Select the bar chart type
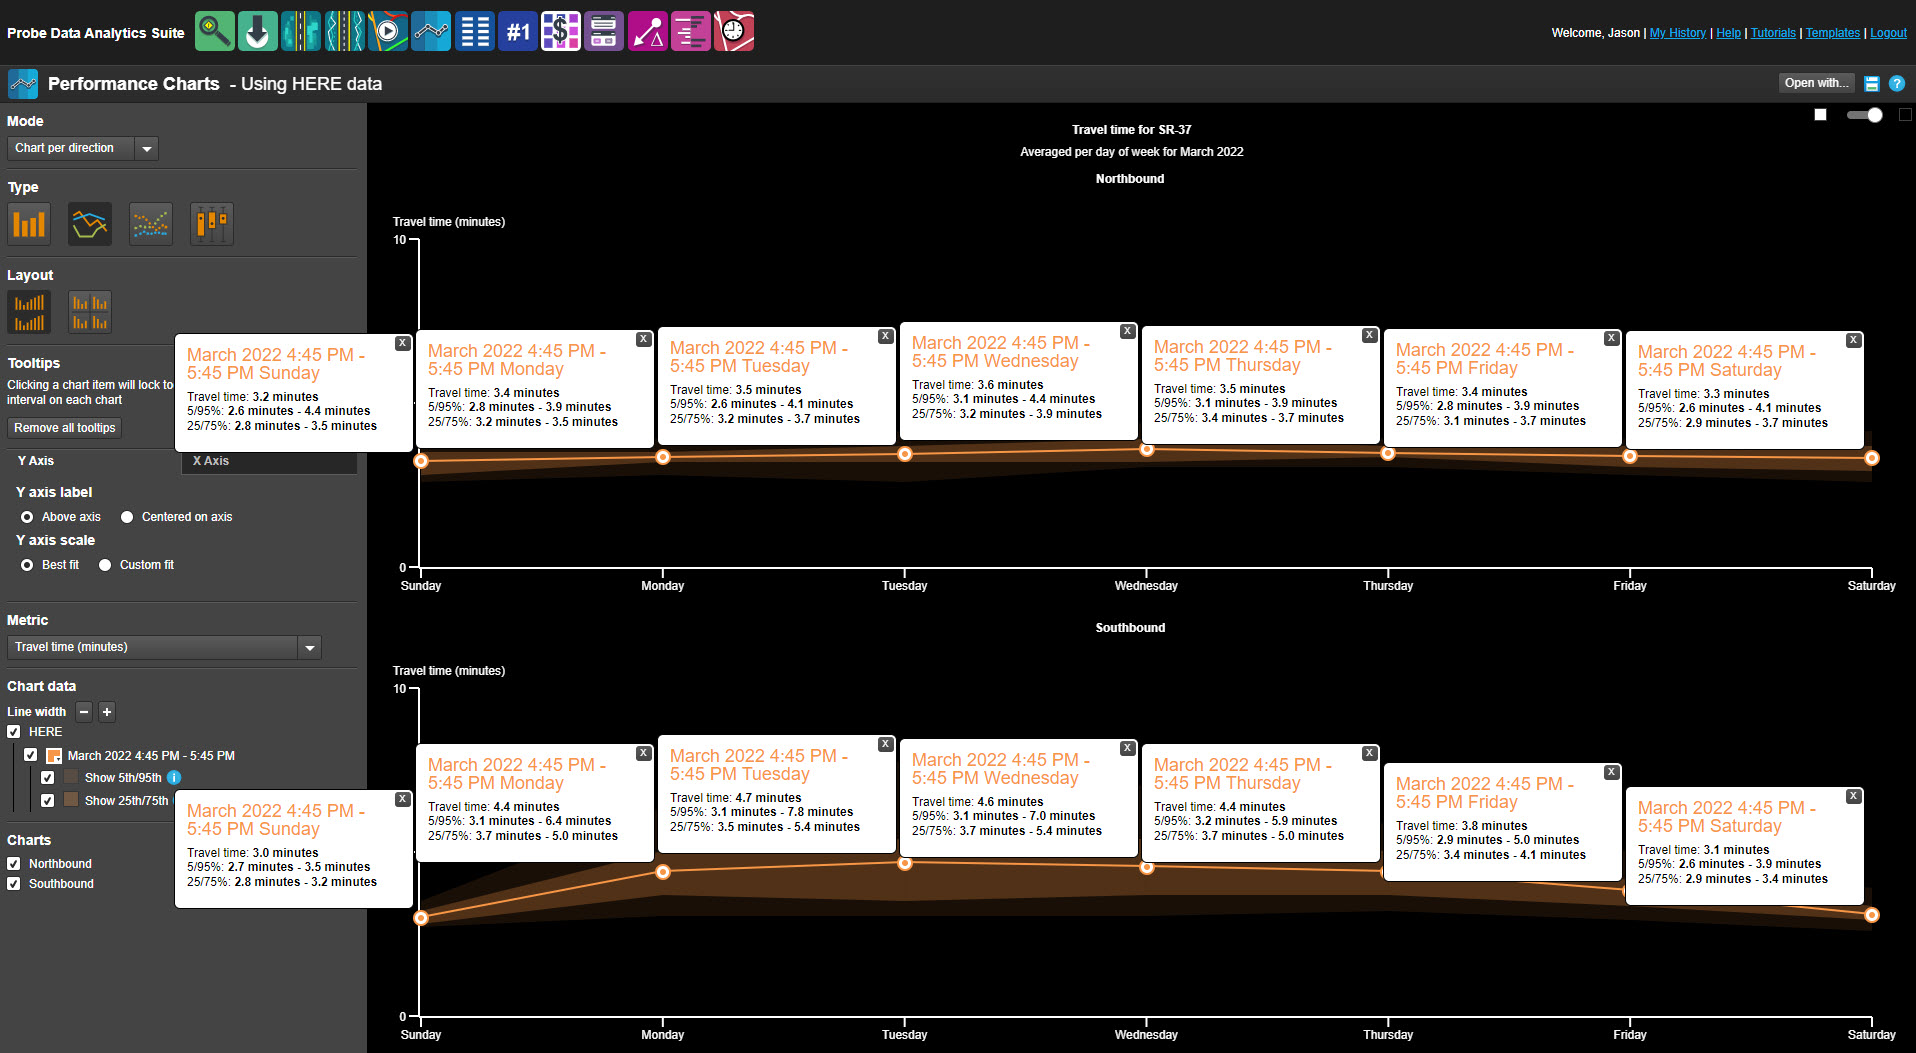This screenshot has width=1916, height=1053. pyautogui.click(x=29, y=224)
